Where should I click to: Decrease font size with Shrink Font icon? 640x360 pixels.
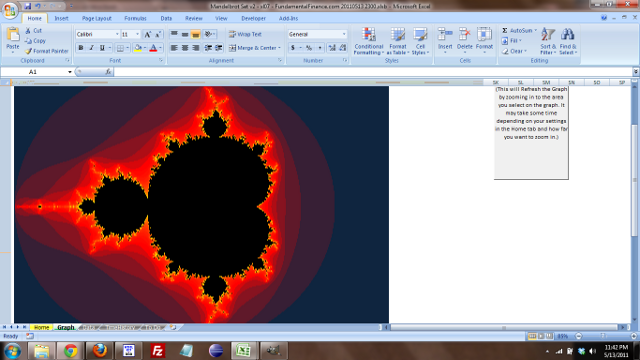158,35
